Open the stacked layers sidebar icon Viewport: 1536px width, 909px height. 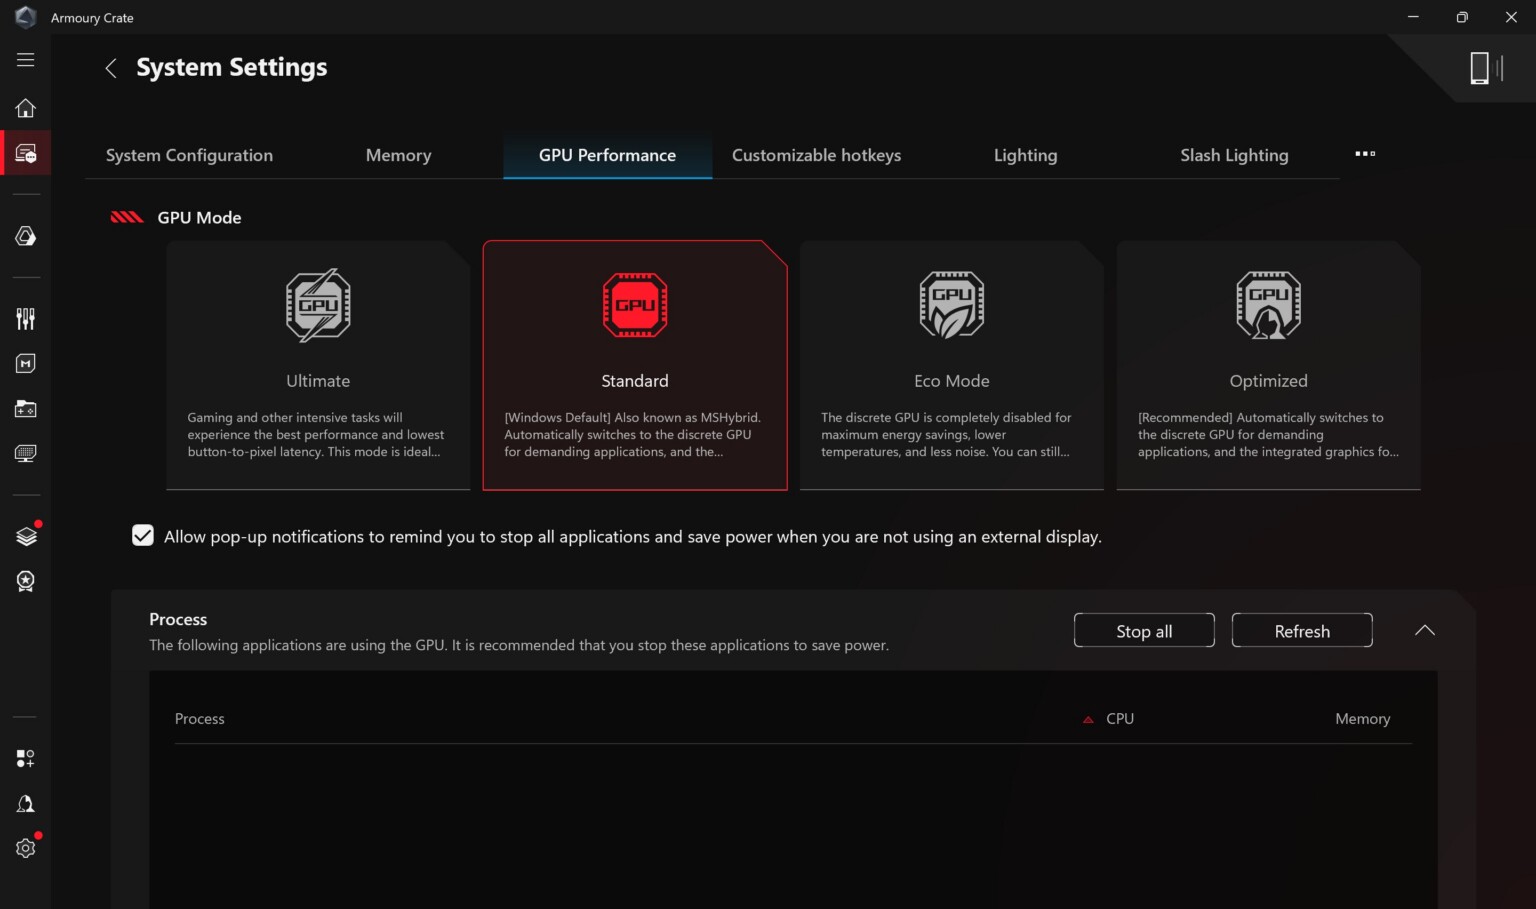click(26, 536)
